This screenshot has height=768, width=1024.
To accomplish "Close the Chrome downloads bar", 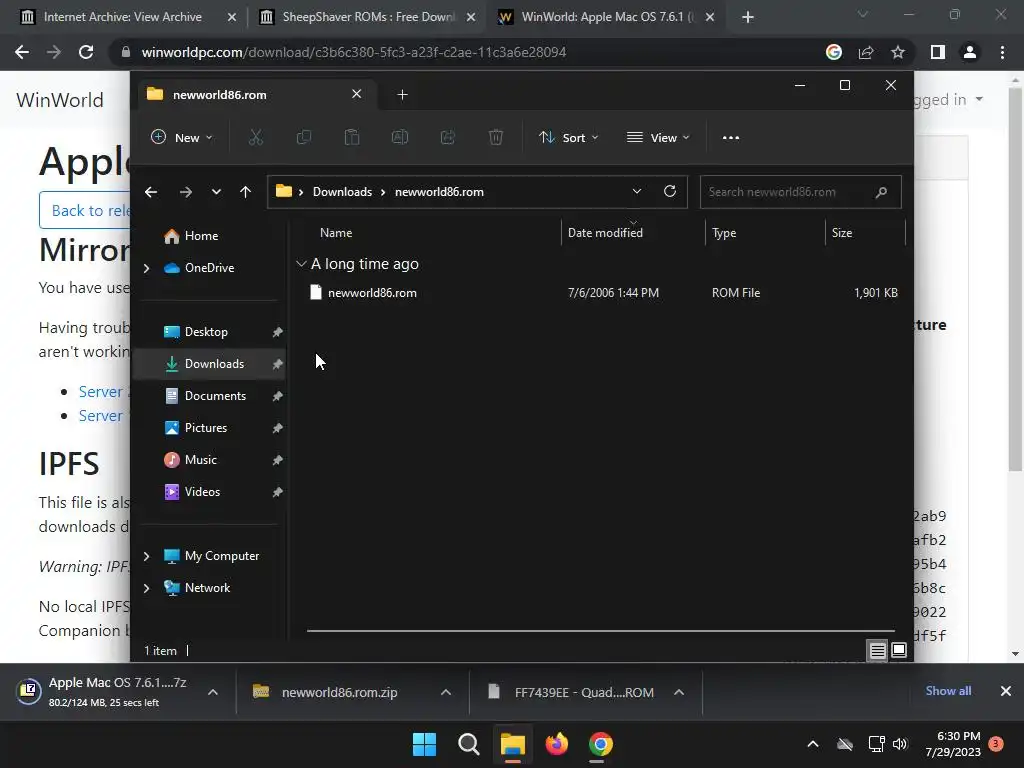I will 1006,691.
